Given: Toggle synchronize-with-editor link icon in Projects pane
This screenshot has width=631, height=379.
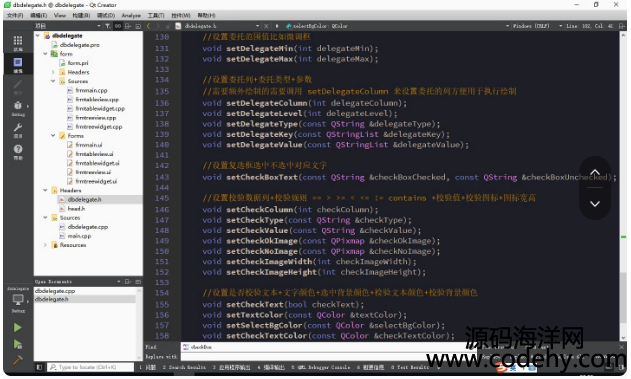Looking at the screenshot, I should coord(118,26).
